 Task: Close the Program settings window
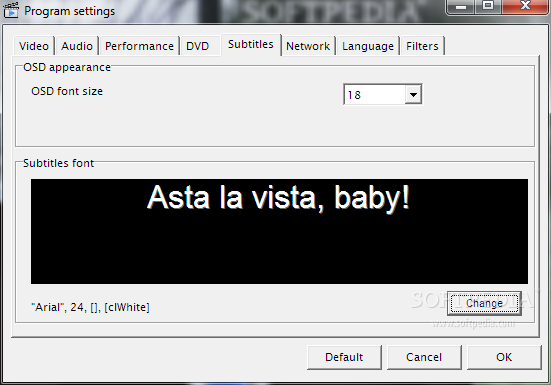tap(525, 6)
